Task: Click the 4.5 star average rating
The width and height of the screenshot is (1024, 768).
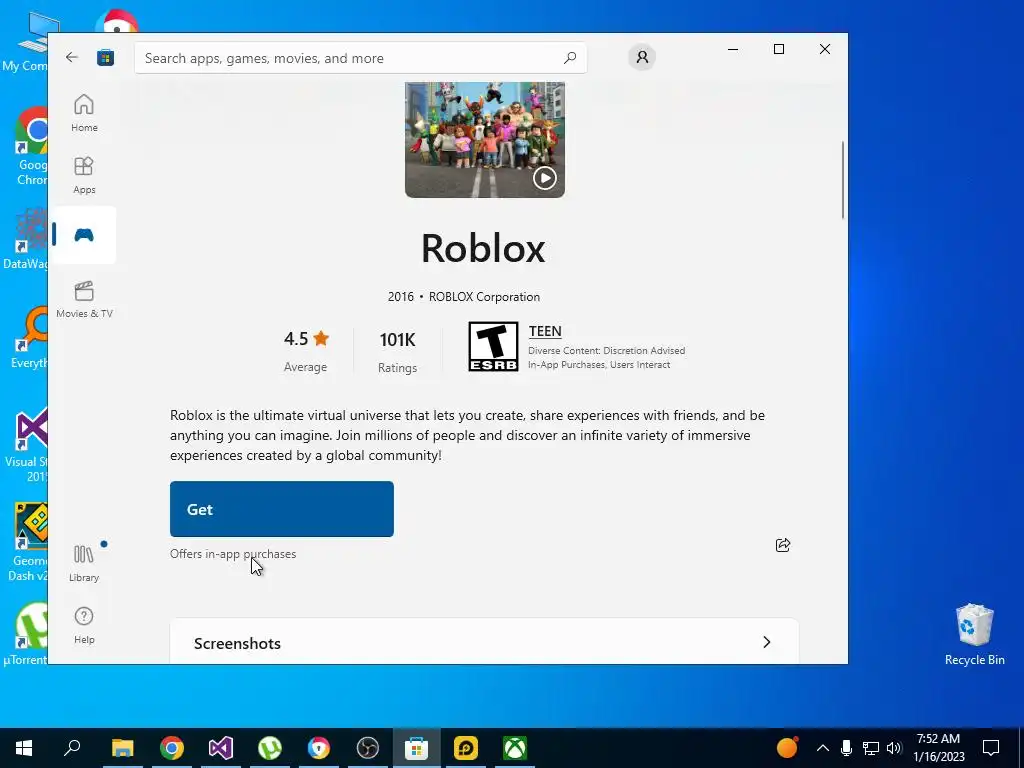Action: point(306,351)
